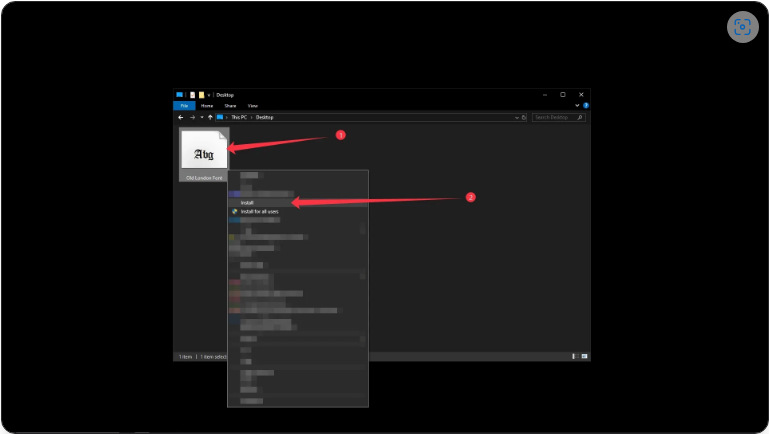Viewport: 769px width, 434px height.
Task: Switch to the large icons view layout
Action: (x=584, y=357)
